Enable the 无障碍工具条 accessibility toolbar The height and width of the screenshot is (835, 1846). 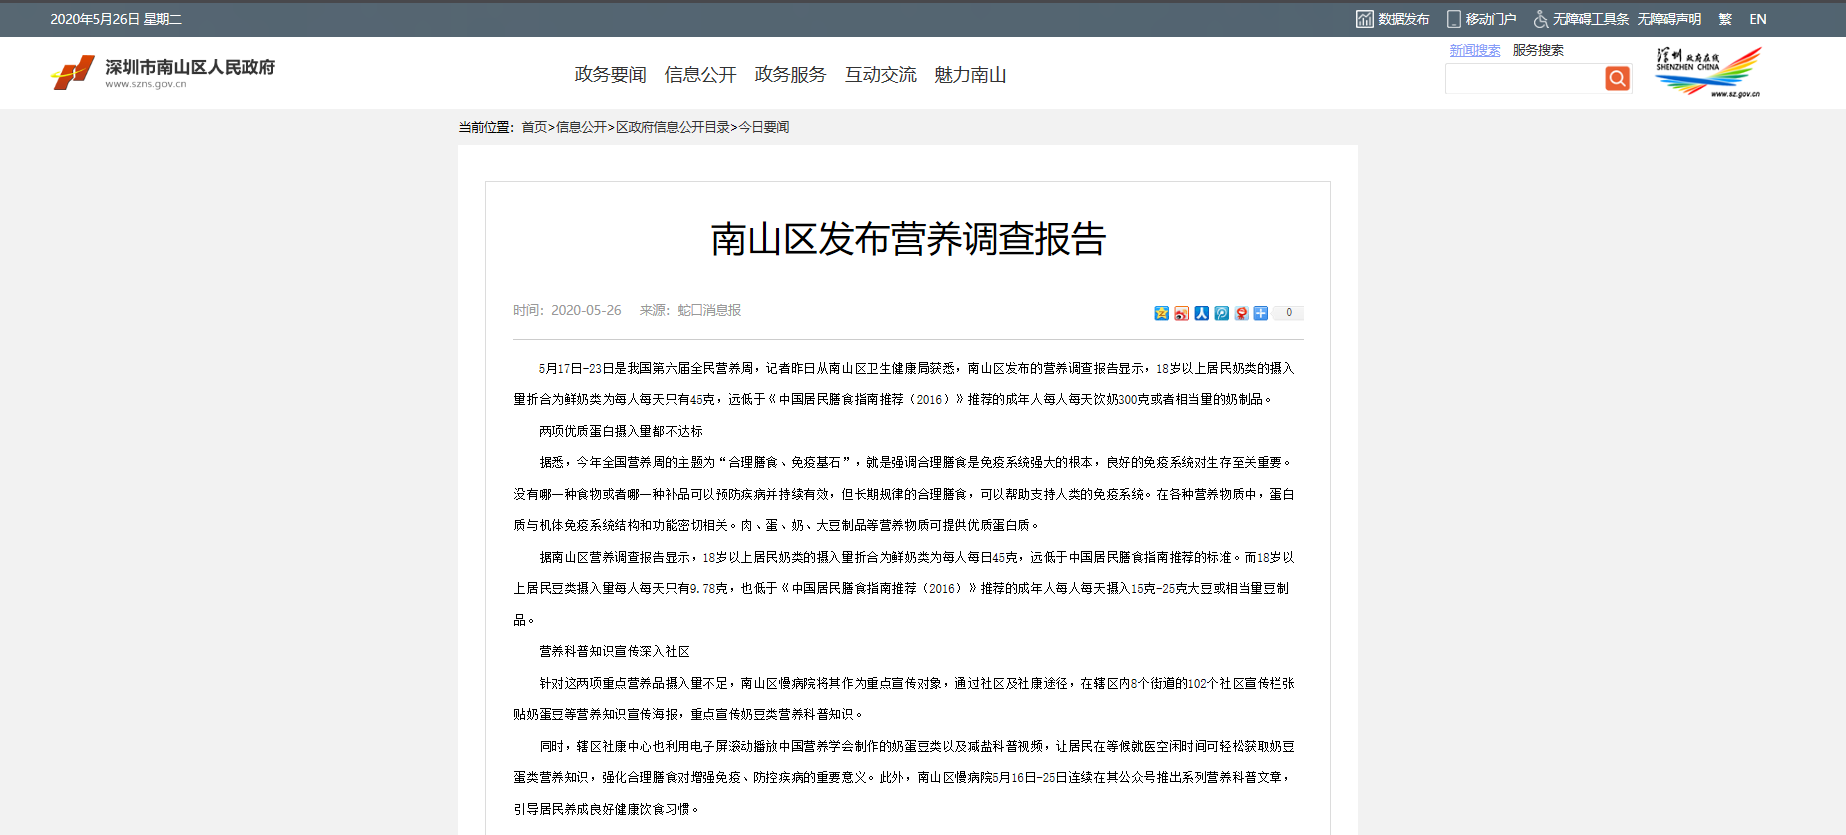click(1581, 19)
